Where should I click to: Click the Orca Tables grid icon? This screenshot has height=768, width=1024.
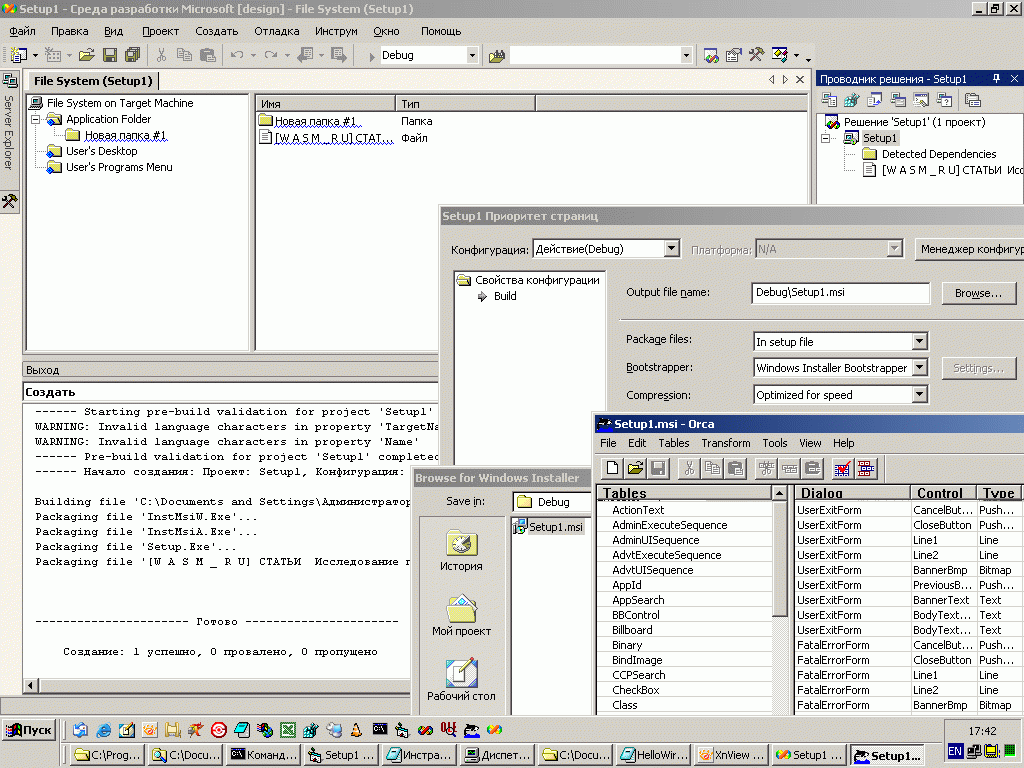coord(866,468)
